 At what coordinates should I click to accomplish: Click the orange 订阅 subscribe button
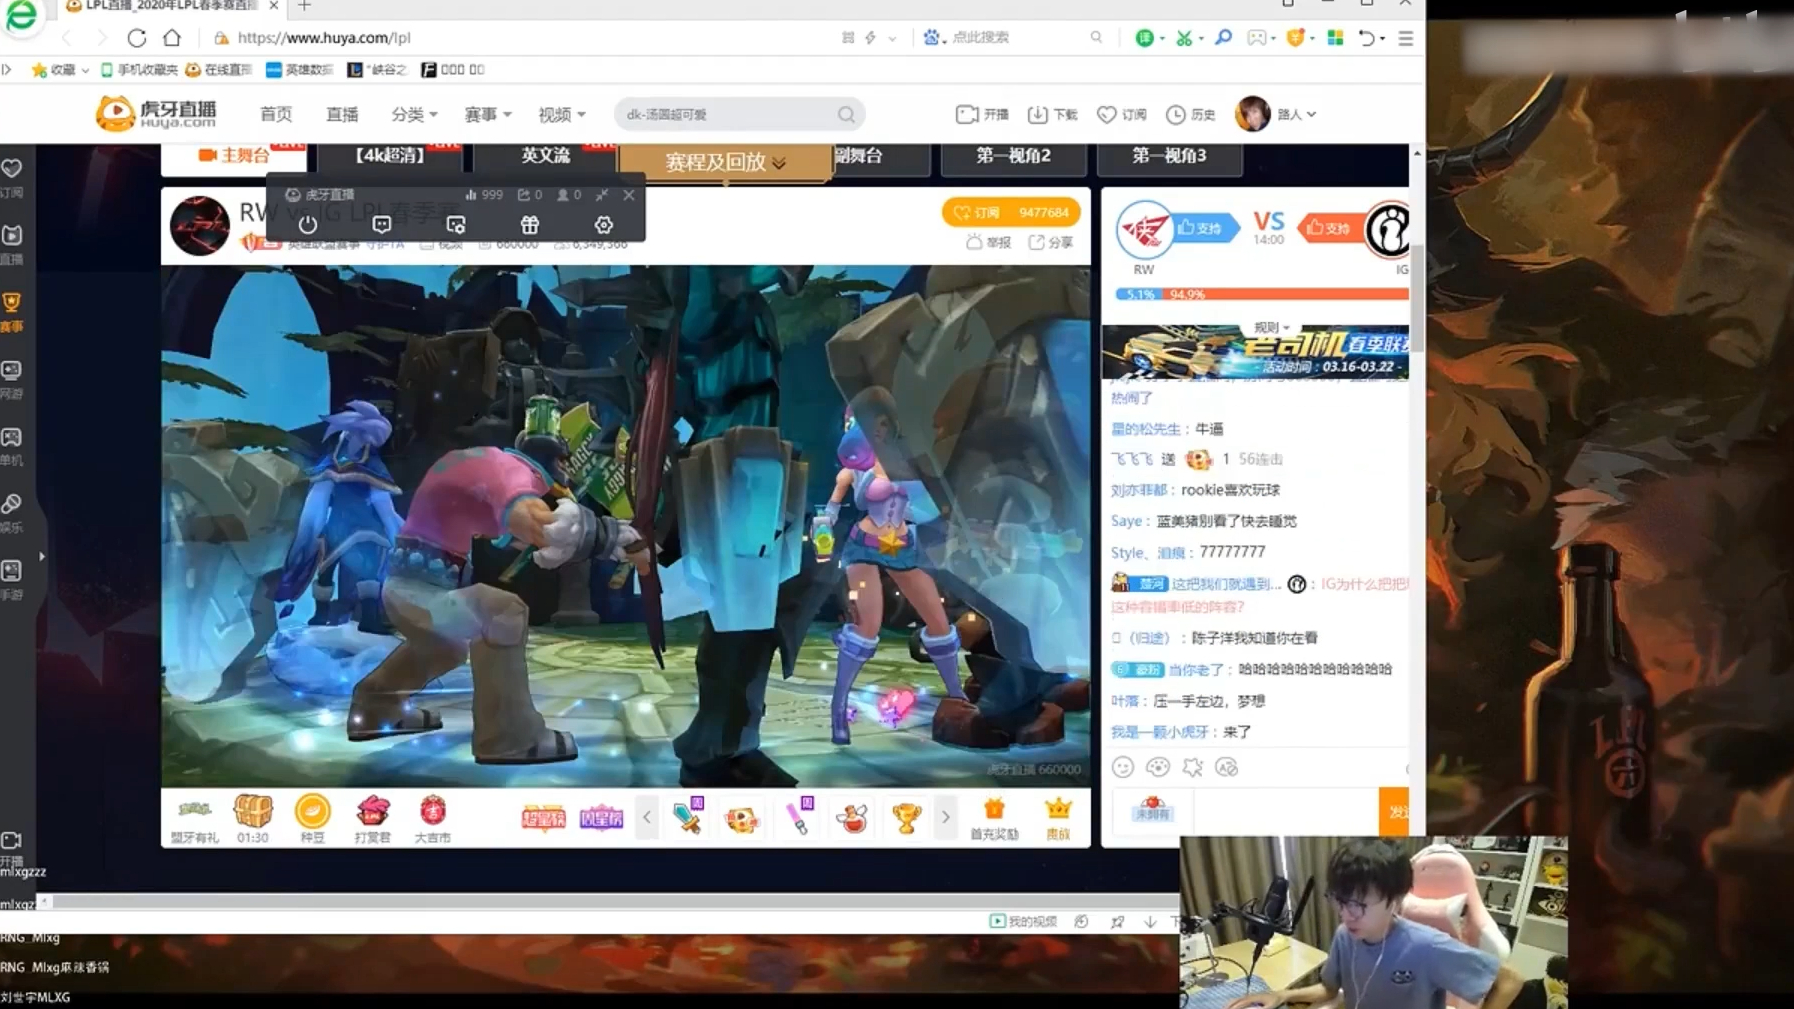click(1011, 212)
